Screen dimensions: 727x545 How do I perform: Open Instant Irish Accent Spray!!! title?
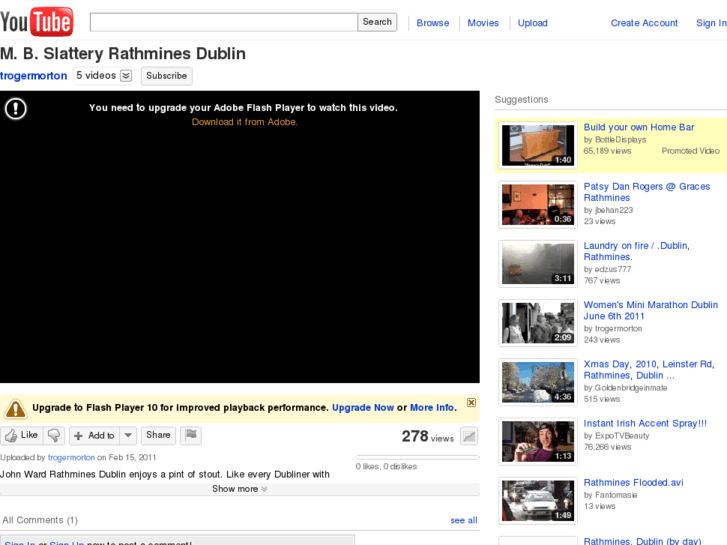click(645, 423)
